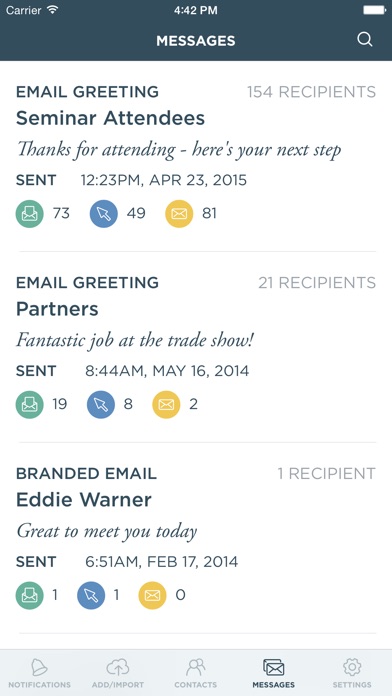Tap yellow envelope icon for Eddie Warner
Viewport: 392px width, 696px height.
tap(152, 595)
